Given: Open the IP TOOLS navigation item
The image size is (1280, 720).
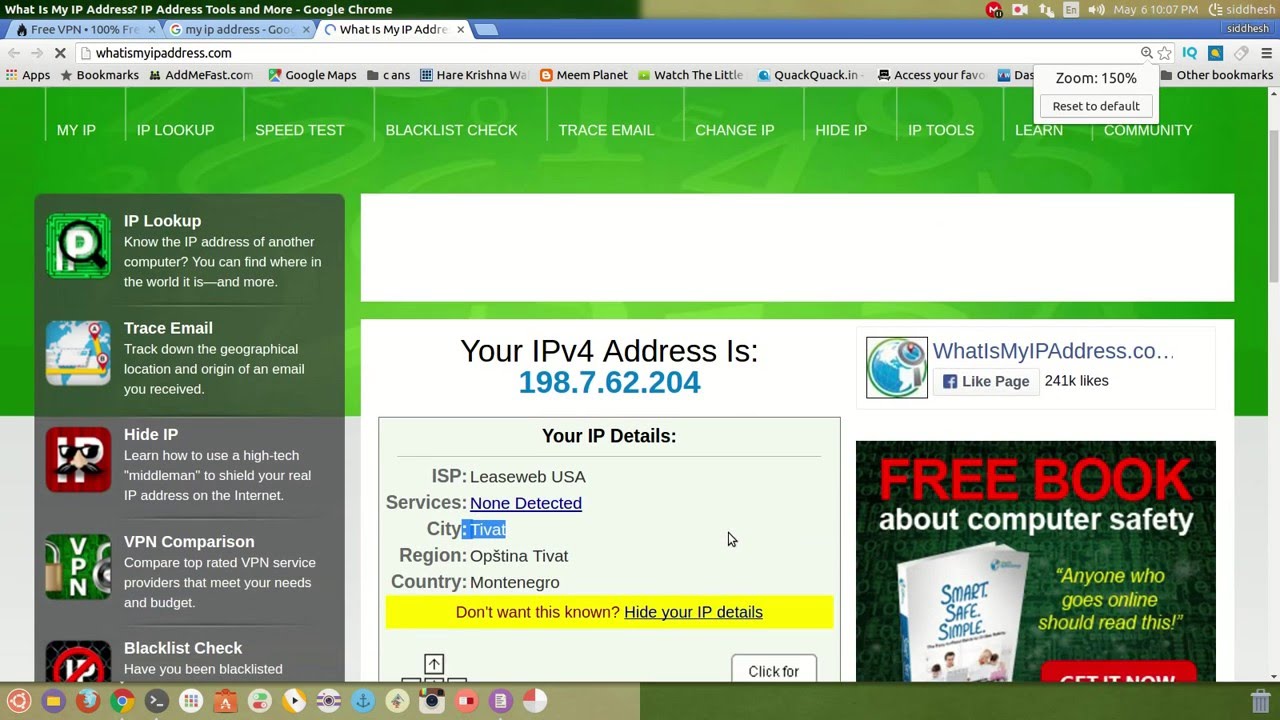Looking at the screenshot, I should pos(941,130).
